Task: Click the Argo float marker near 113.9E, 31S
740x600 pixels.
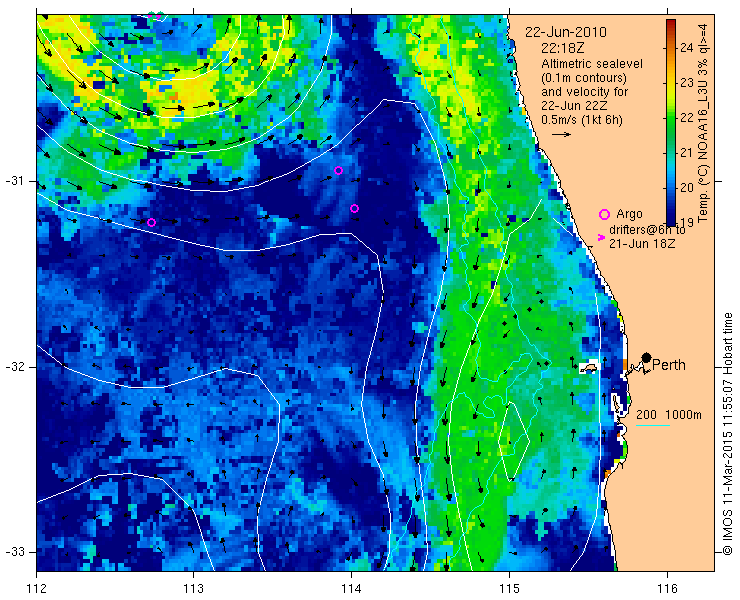Action: point(338,170)
